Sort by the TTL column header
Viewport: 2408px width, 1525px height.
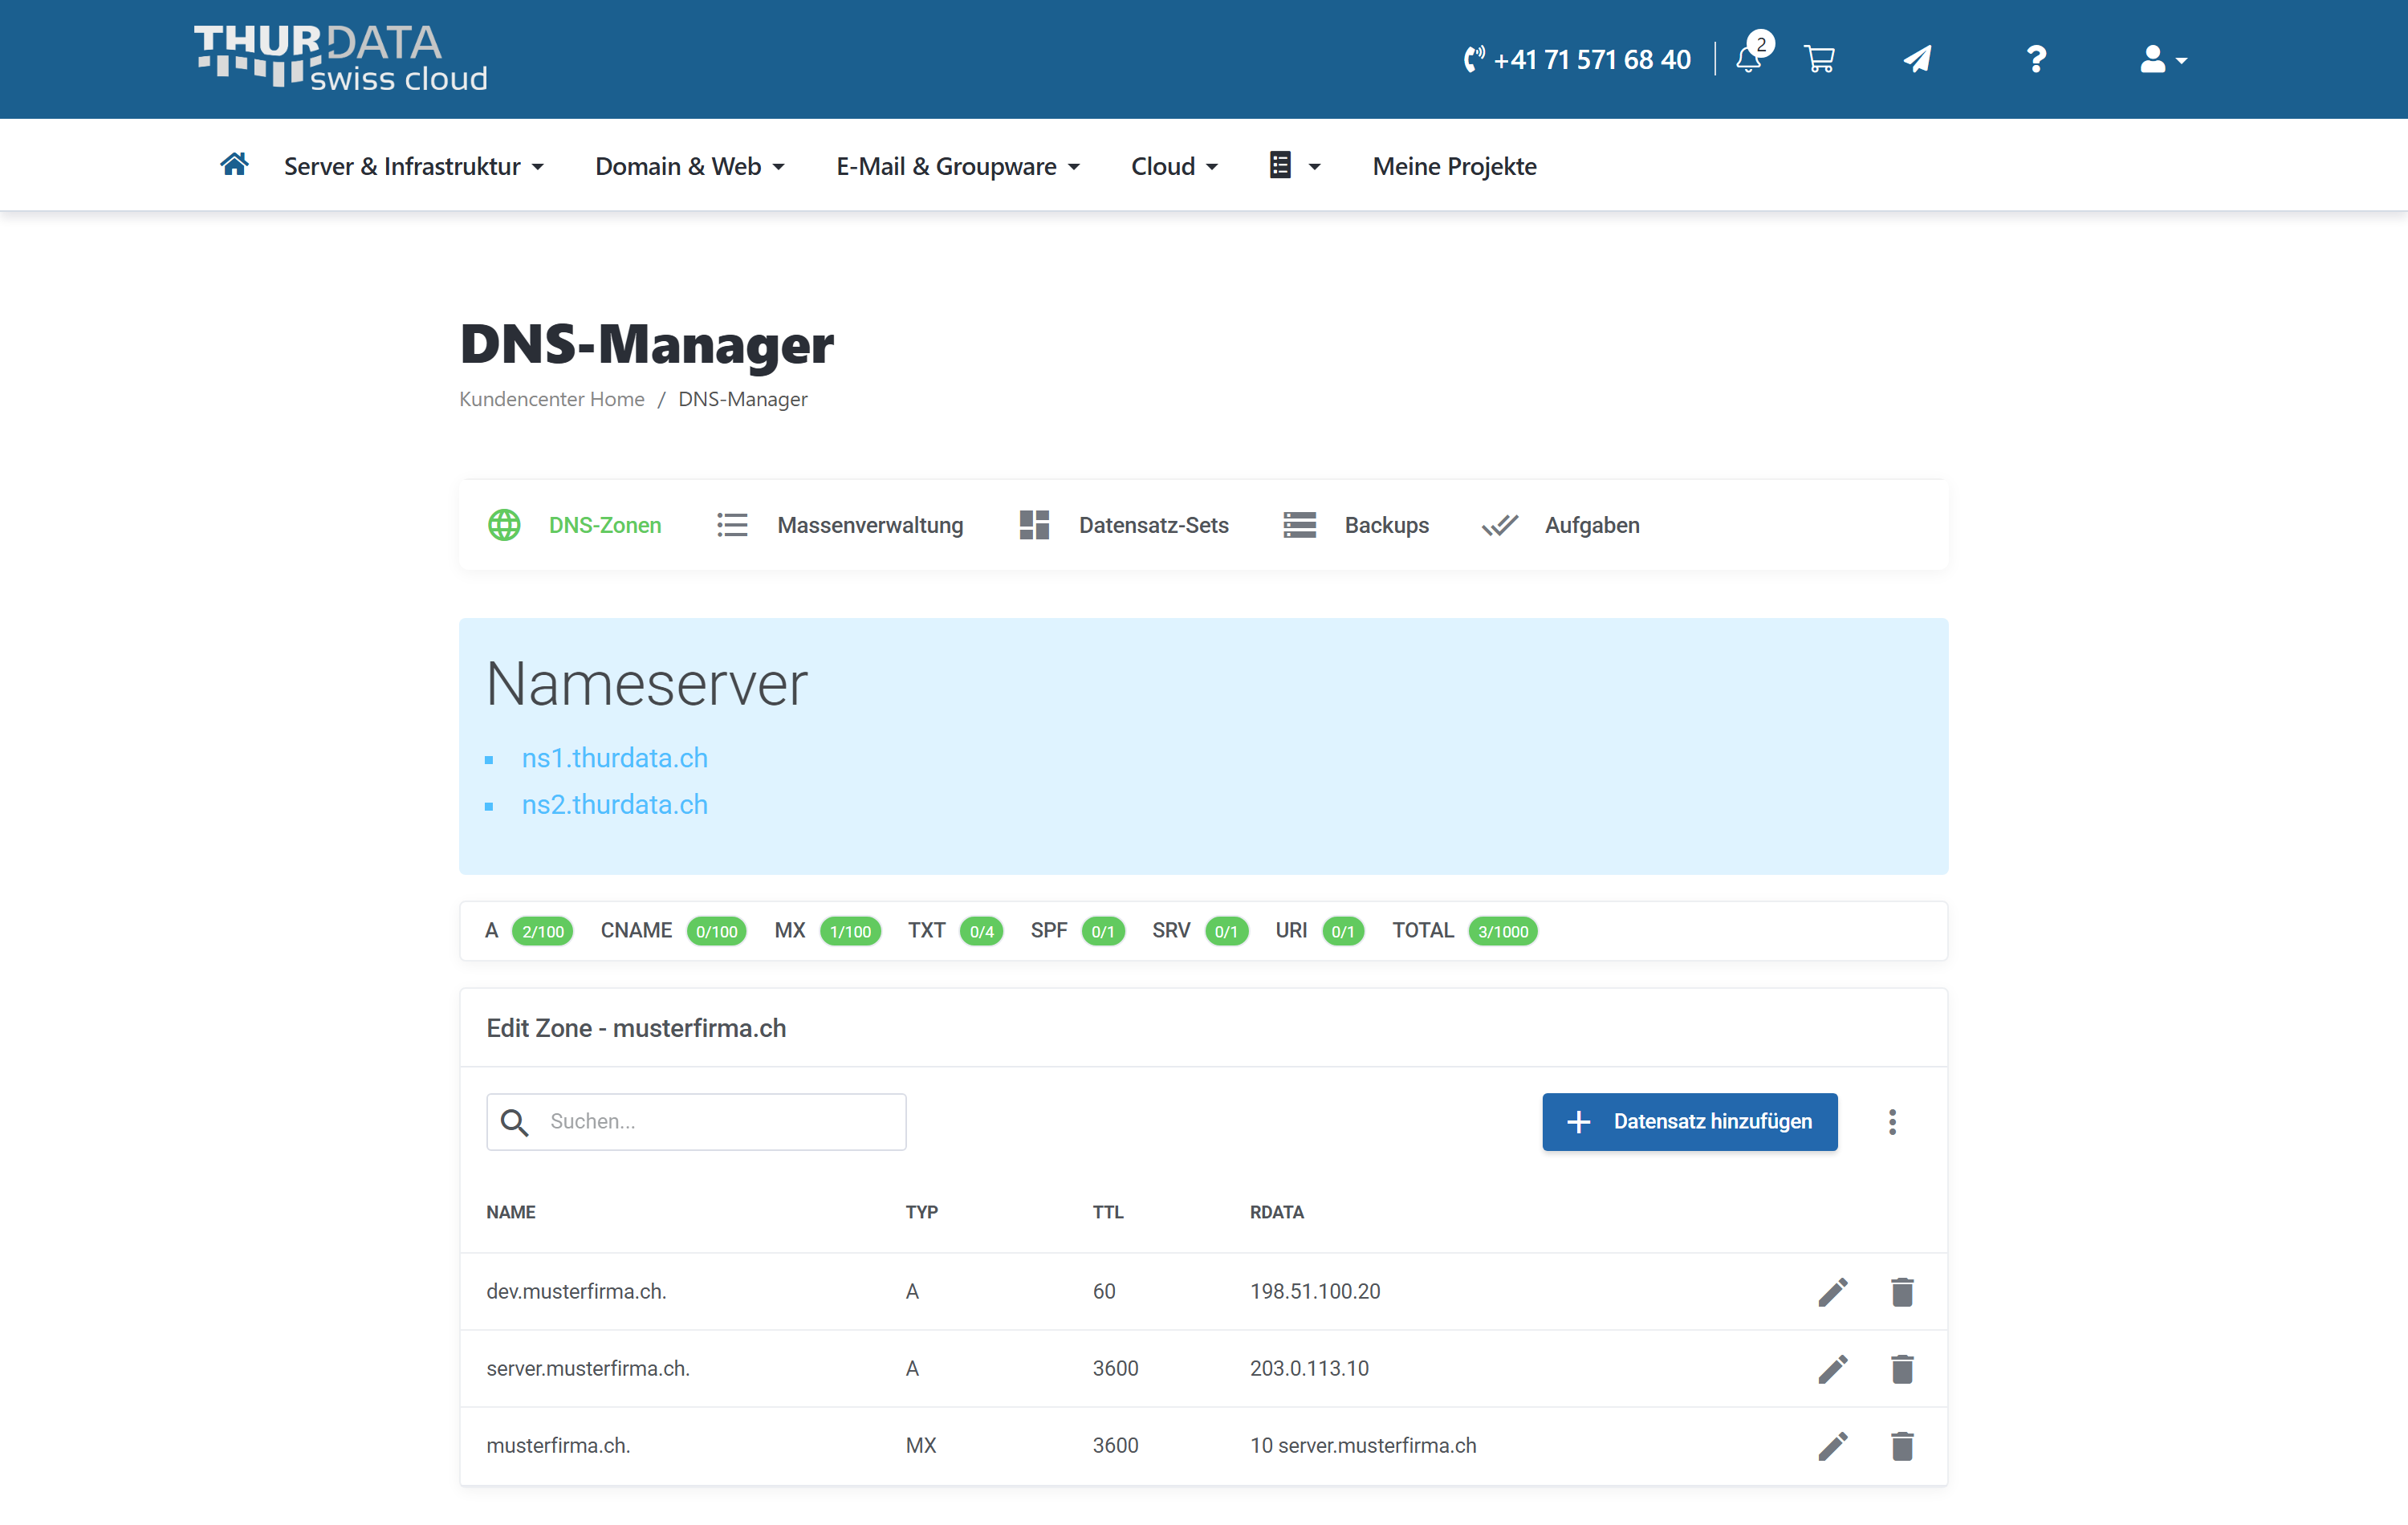point(1108,1211)
